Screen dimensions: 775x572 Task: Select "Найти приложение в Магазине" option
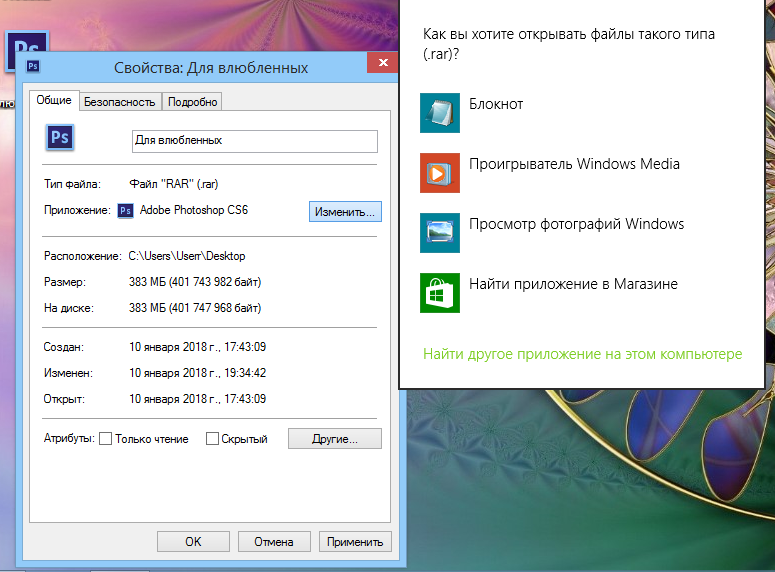(x=573, y=284)
